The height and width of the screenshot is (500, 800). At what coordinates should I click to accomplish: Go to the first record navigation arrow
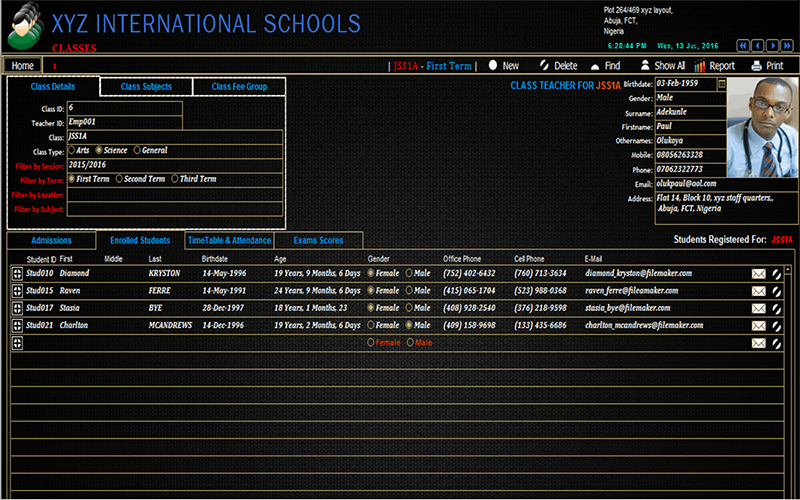[x=743, y=45]
